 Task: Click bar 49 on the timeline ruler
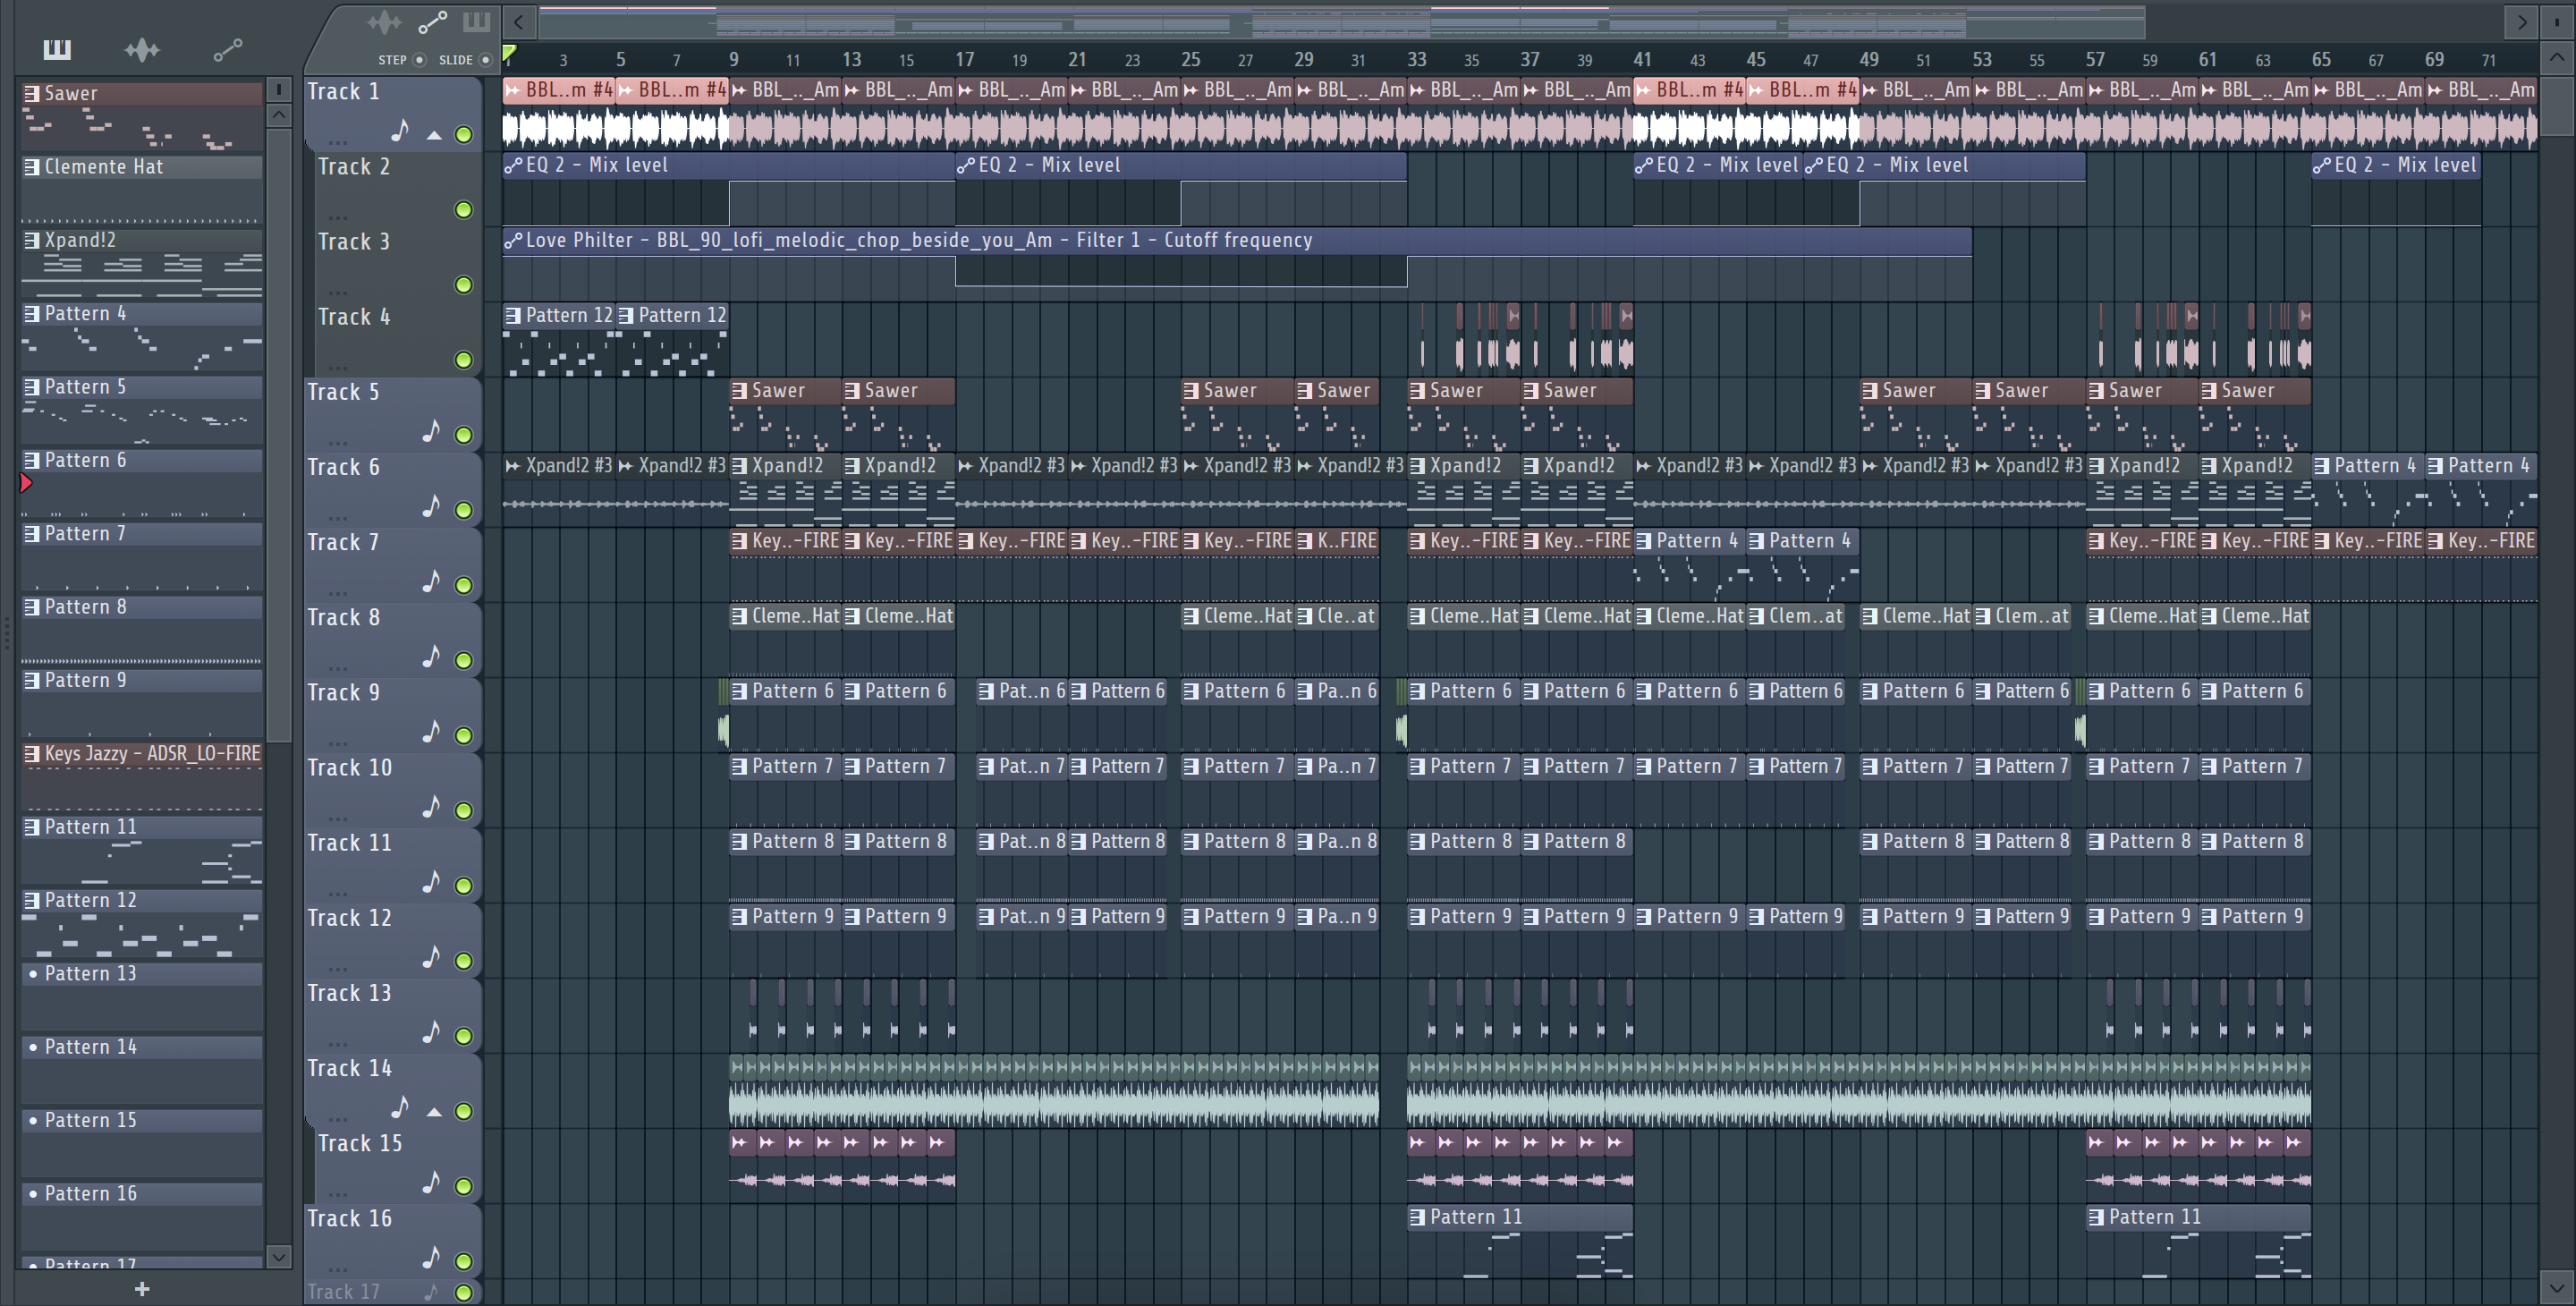(1869, 59)
